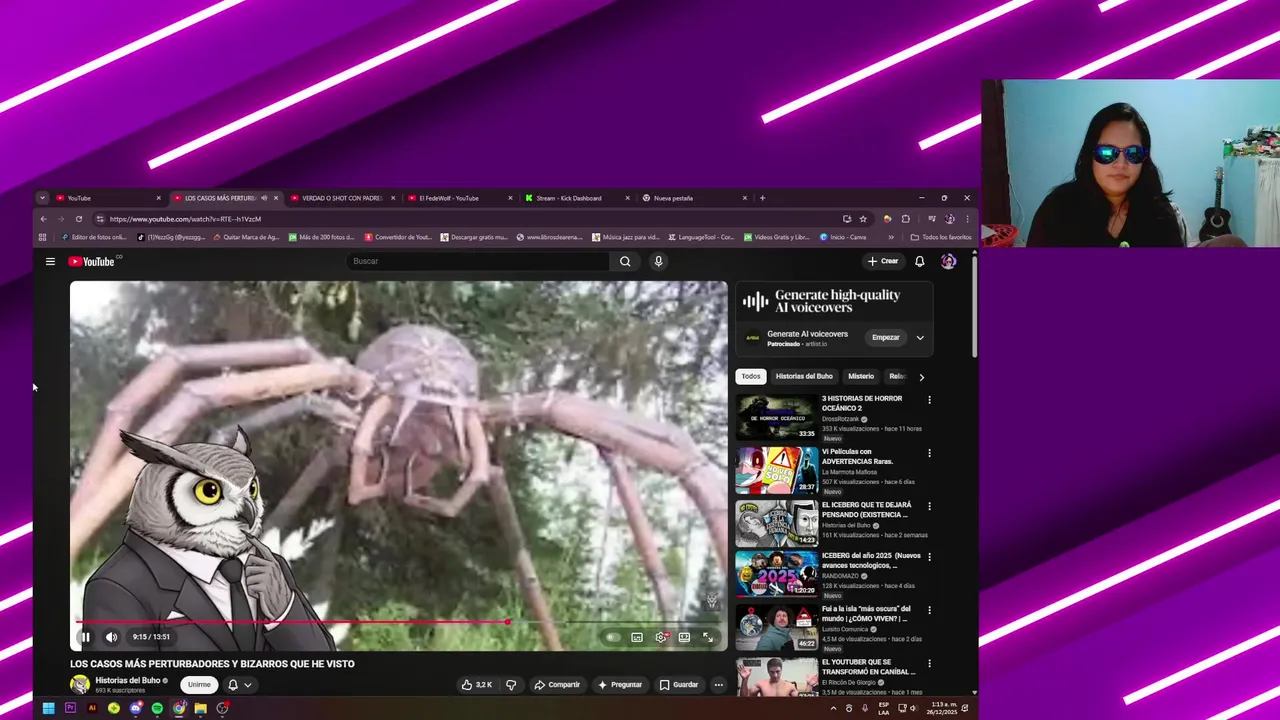This screenshot has height=720, width=1280.
Task: Click the Unirme join button
Action: [199, 685]
